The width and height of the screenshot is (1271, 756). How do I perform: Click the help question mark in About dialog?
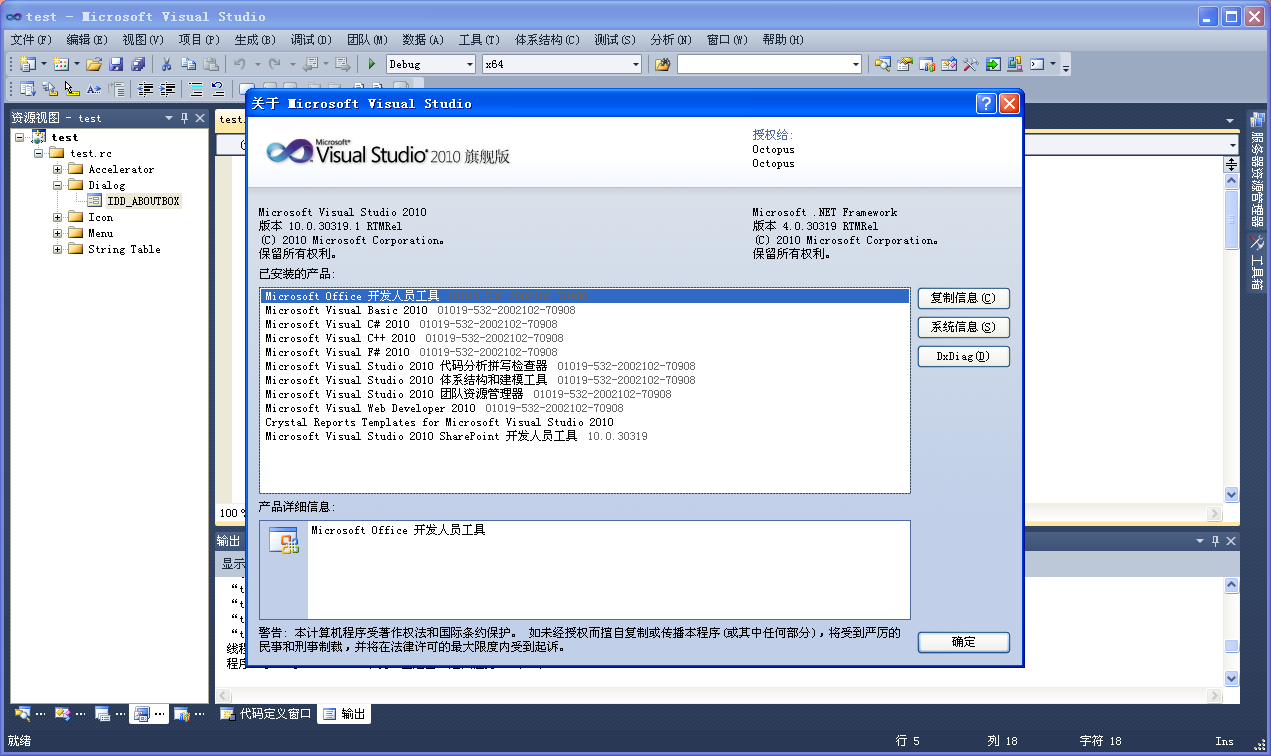(986, 103)
